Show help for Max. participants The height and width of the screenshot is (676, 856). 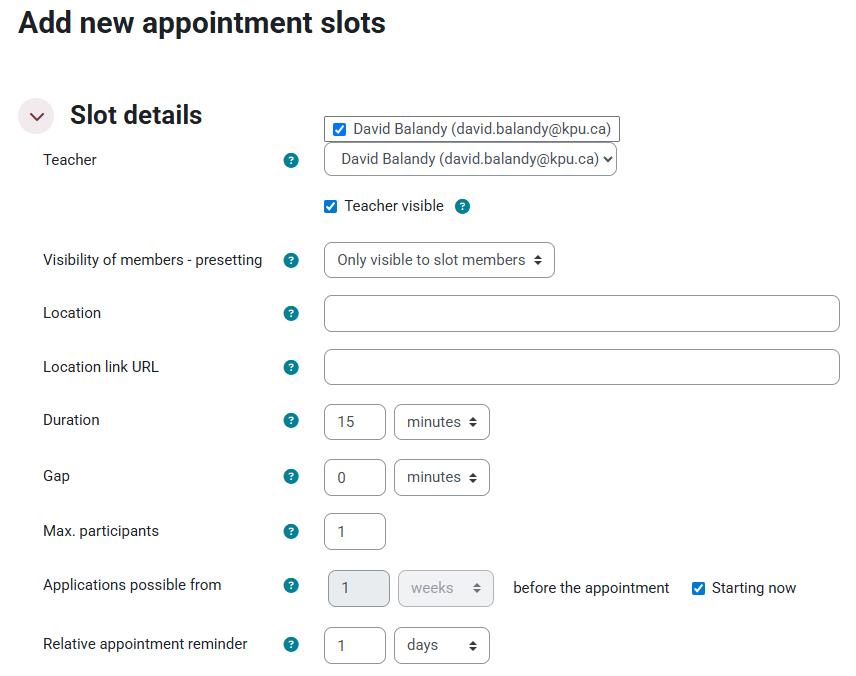click(x=291, y=532)
